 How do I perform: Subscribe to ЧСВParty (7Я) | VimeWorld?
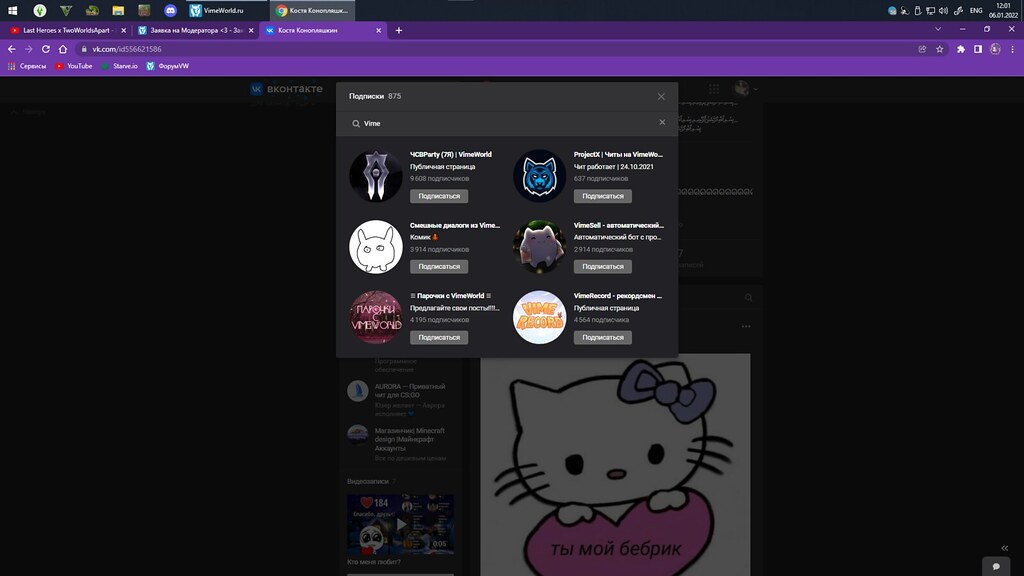[439, 196]
